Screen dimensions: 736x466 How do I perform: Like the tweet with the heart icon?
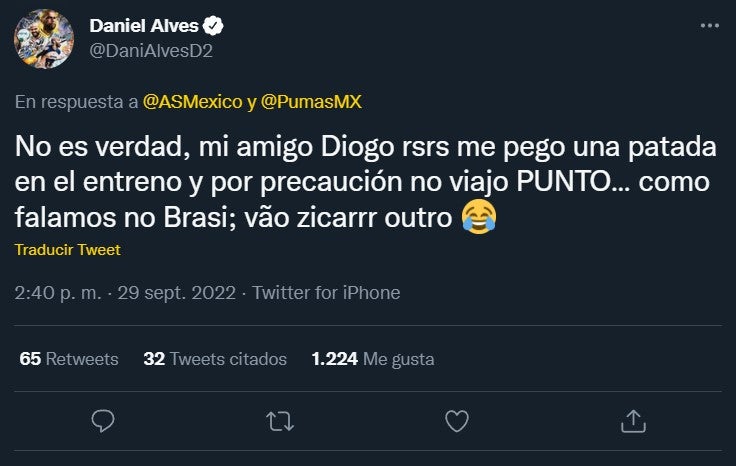click(456, 422)
